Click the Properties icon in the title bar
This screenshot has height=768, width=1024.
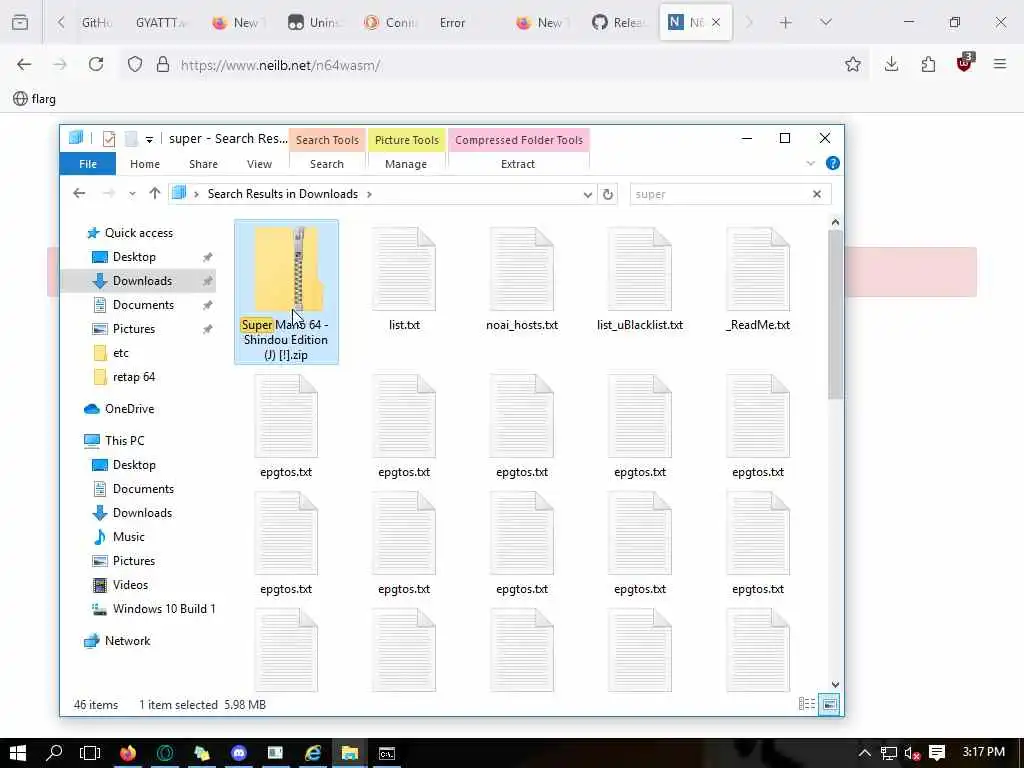tap(109, 139)
